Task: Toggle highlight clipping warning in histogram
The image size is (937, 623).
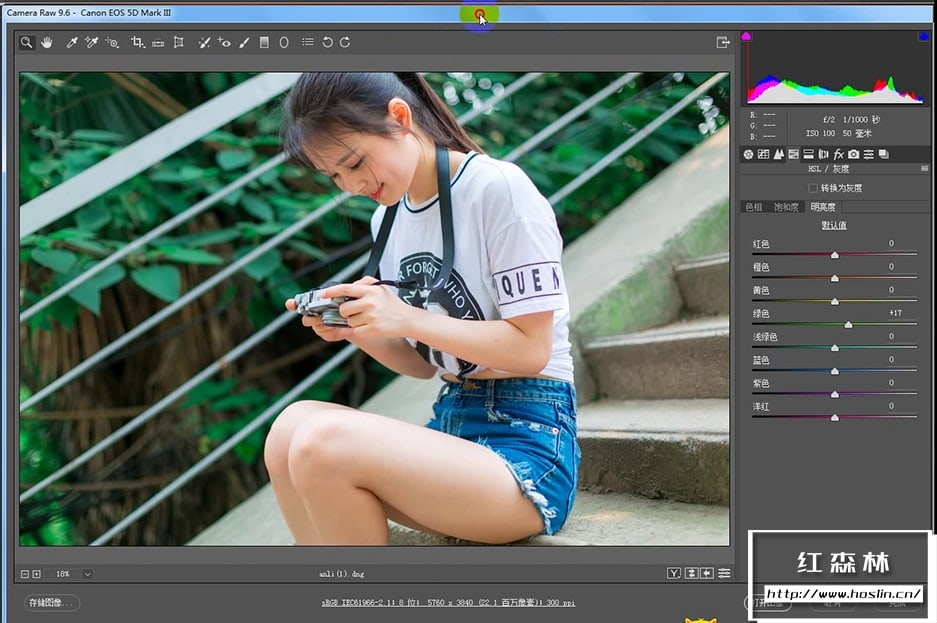Action: (x=924, y=36)
